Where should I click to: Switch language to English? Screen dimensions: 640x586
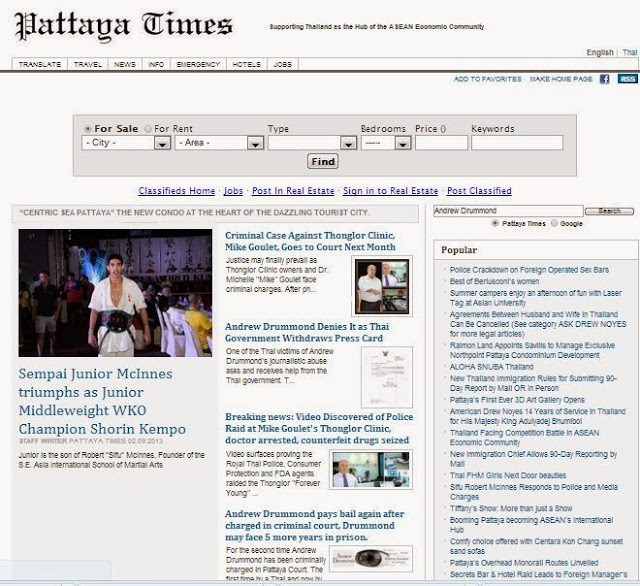pyautogui.click(x=600, y=52)
